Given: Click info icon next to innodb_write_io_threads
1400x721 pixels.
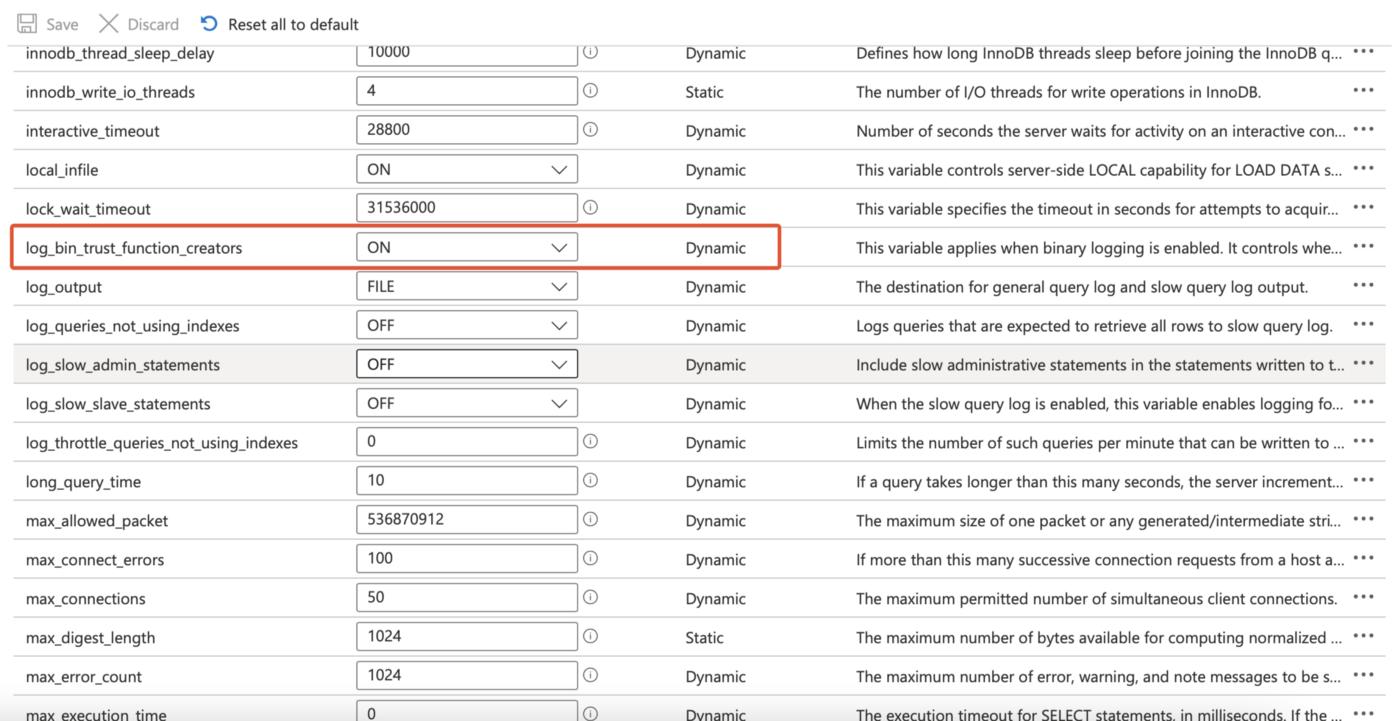Looking at the screenshot, I should pyautogui.click(x=590, y=91).
